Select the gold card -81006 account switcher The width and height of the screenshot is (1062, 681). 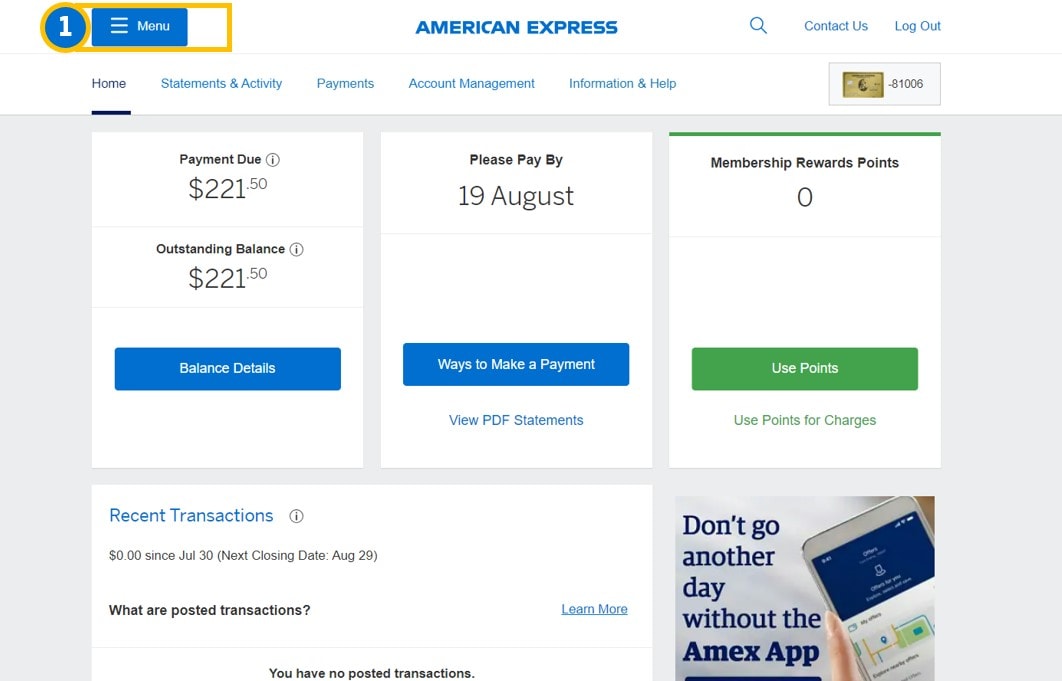pyautogui.click(x=884, y=84)
